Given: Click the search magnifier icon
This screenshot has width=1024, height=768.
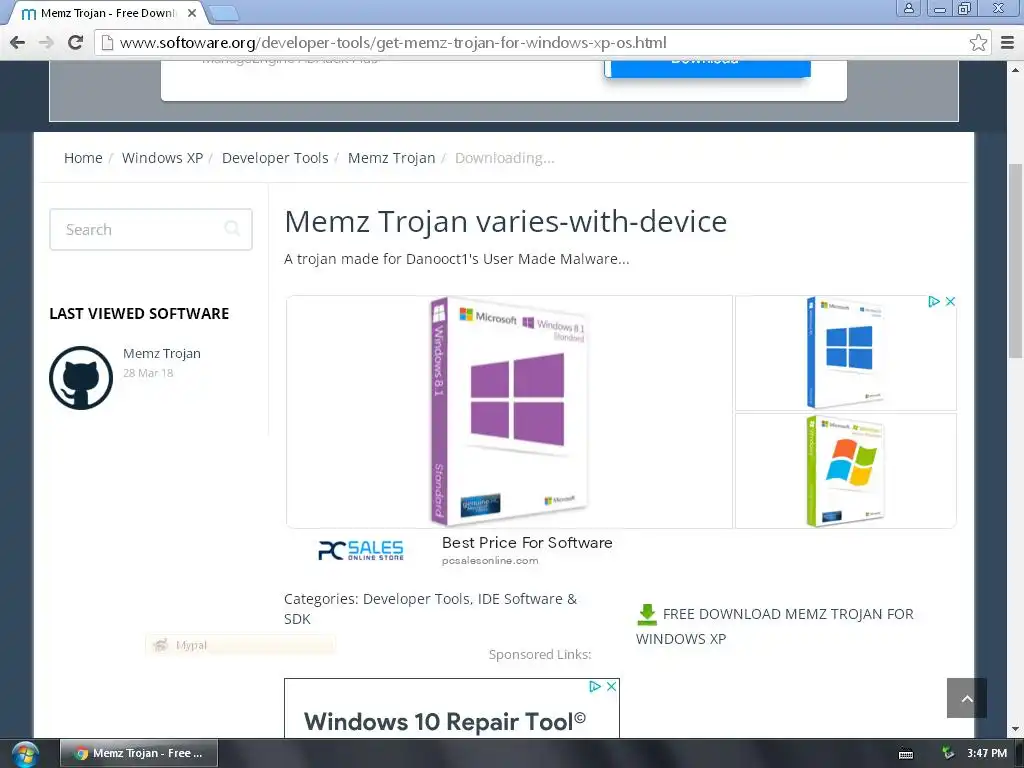Looking at the screenshot, I should tap(232, 229).
